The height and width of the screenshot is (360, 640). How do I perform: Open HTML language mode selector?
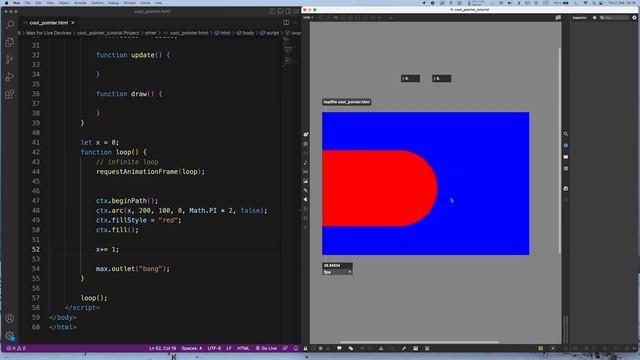243,348
